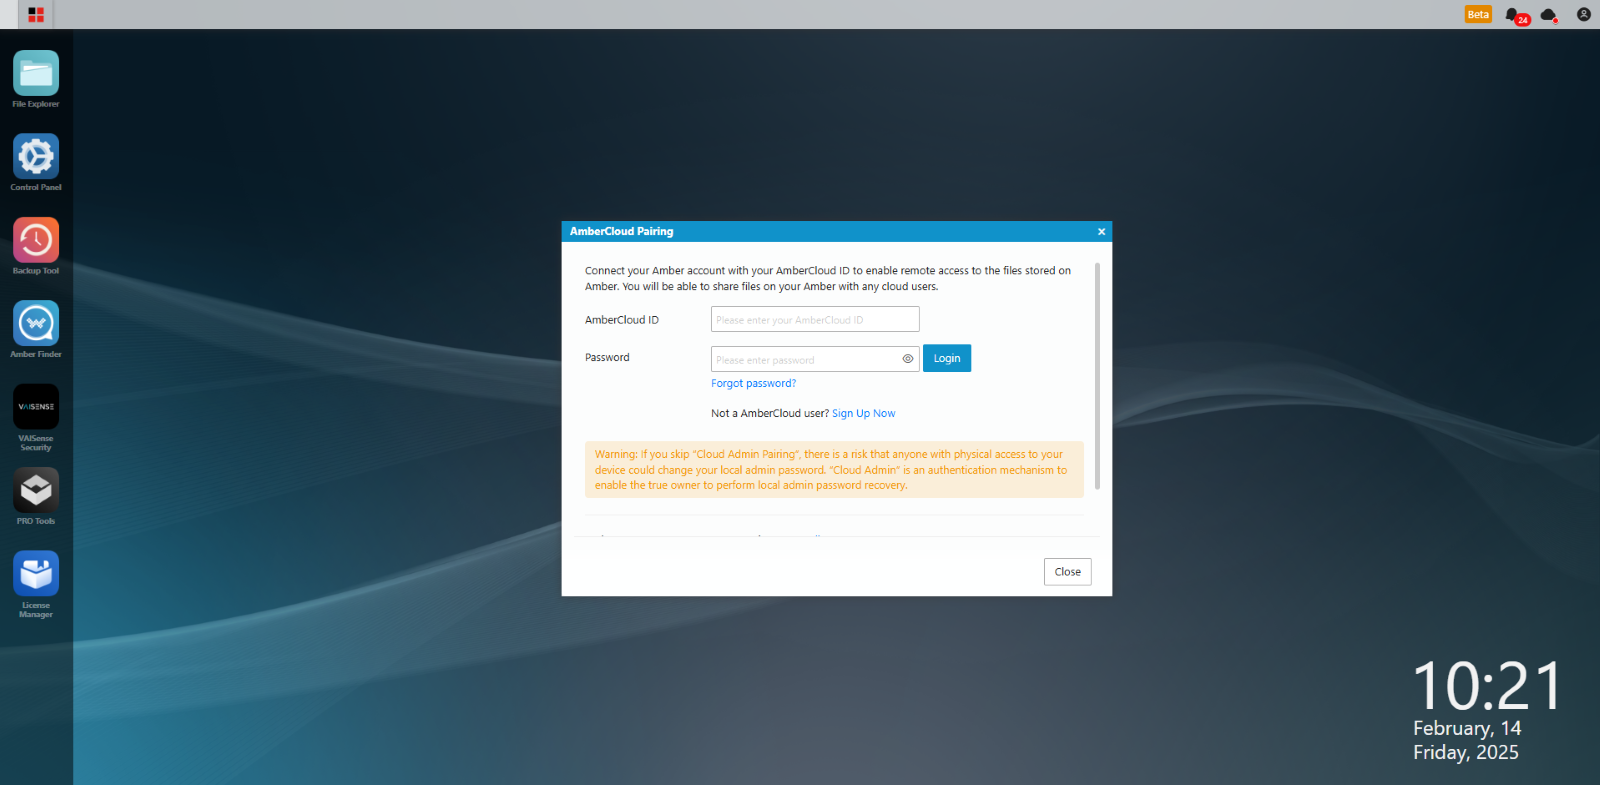The image size is (1600, 785).
Task: Focus the Password input field
Action: point(815,359)
